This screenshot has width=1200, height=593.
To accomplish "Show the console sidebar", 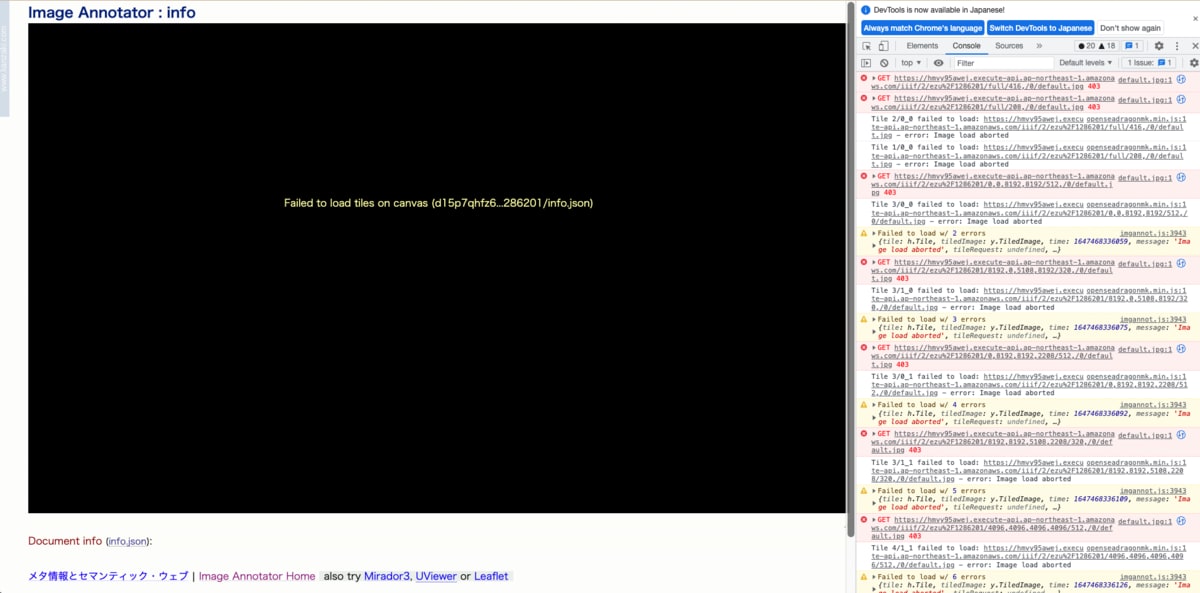I will click(867, 63).
